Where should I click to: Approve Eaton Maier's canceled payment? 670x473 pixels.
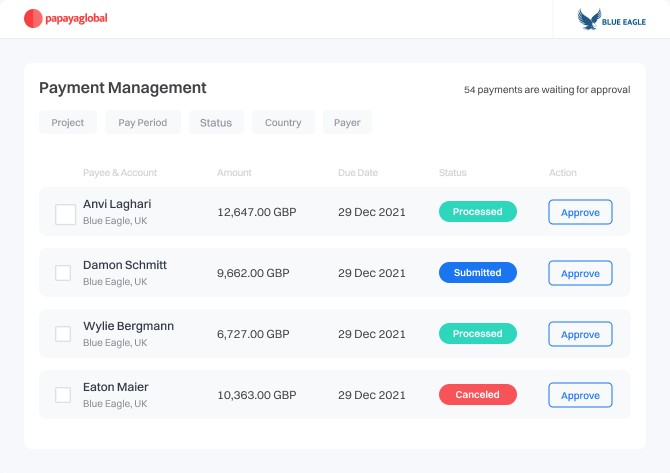tap(580, 395)
